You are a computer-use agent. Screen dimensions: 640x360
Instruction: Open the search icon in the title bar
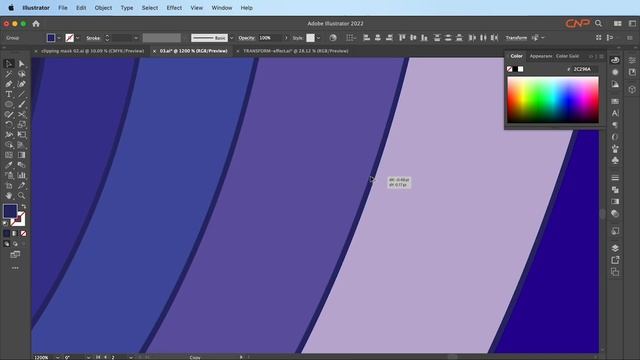598,24
